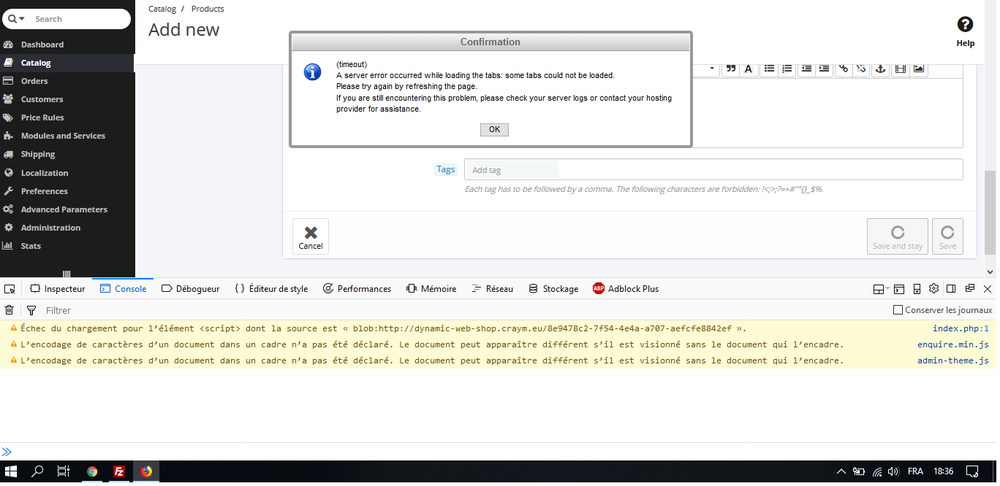Switch to Éditeur de style tab
The width and height of the screenshot is (1000, 486).
pyautogui.click(x=271, y=289)
